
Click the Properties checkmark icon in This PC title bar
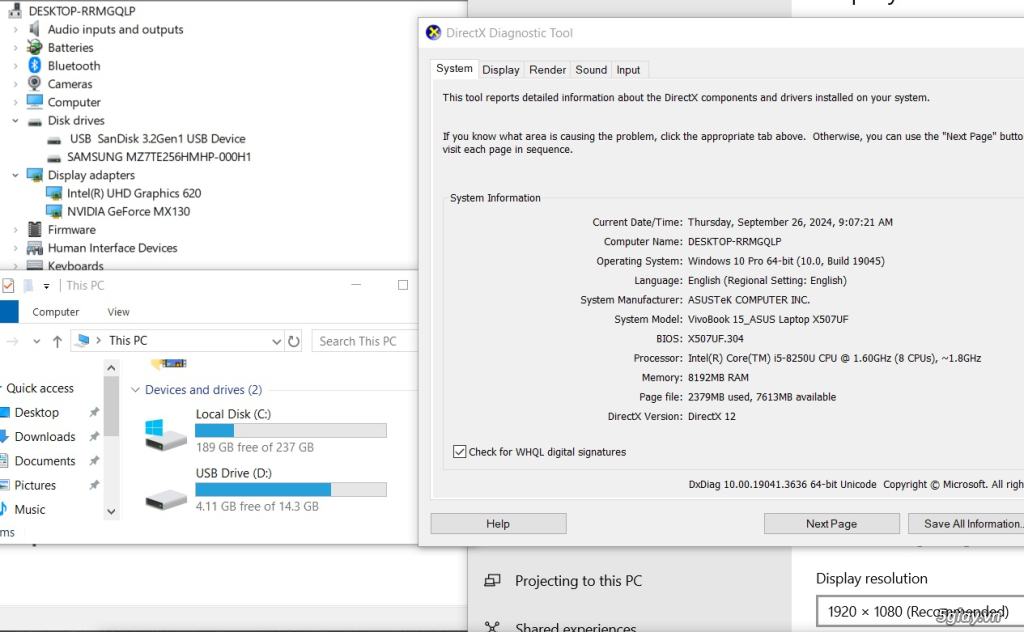coord(8,285)
